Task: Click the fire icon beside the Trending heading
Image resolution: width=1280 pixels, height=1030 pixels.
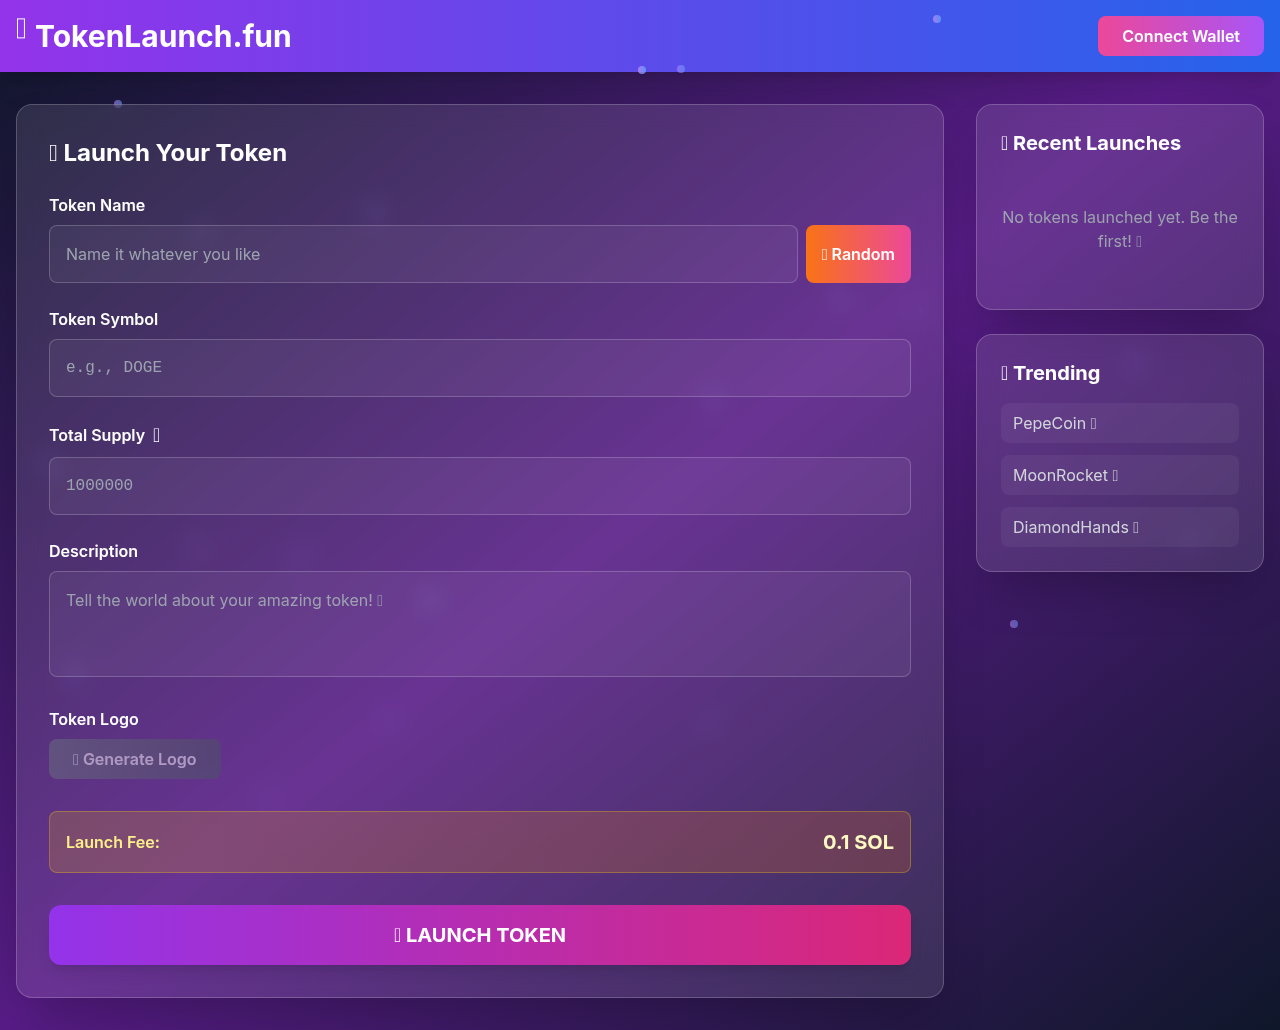Action: pos(1004,372)
